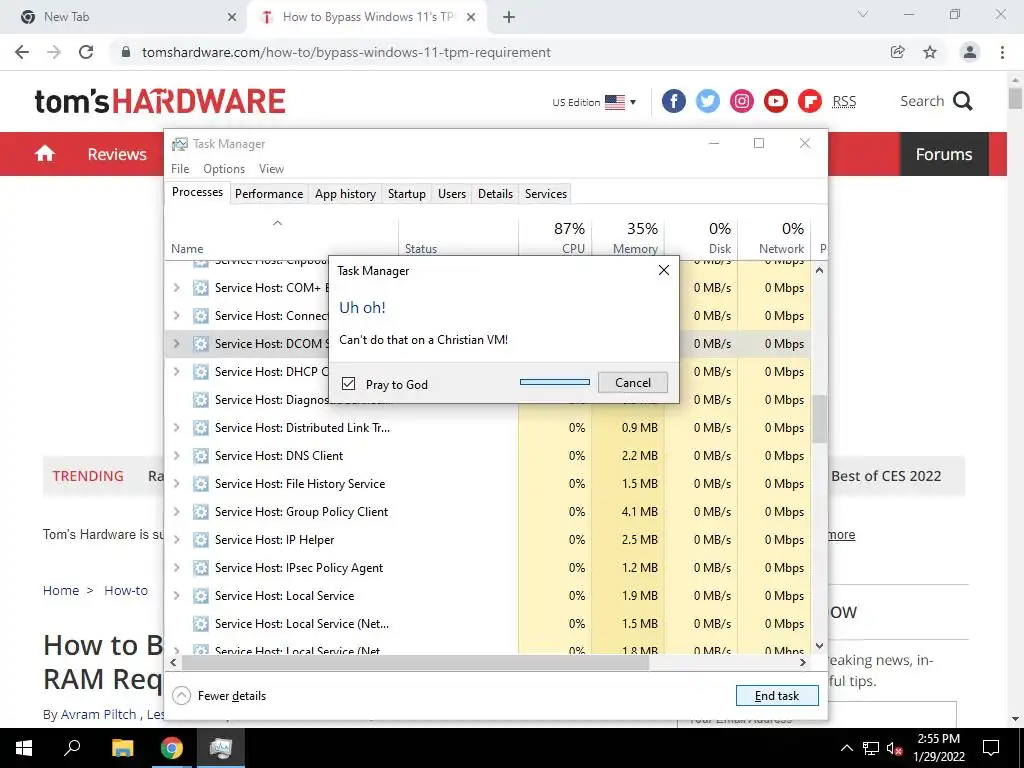Open Chrome profile avatar
The image size is (1024, 768).
970,52
